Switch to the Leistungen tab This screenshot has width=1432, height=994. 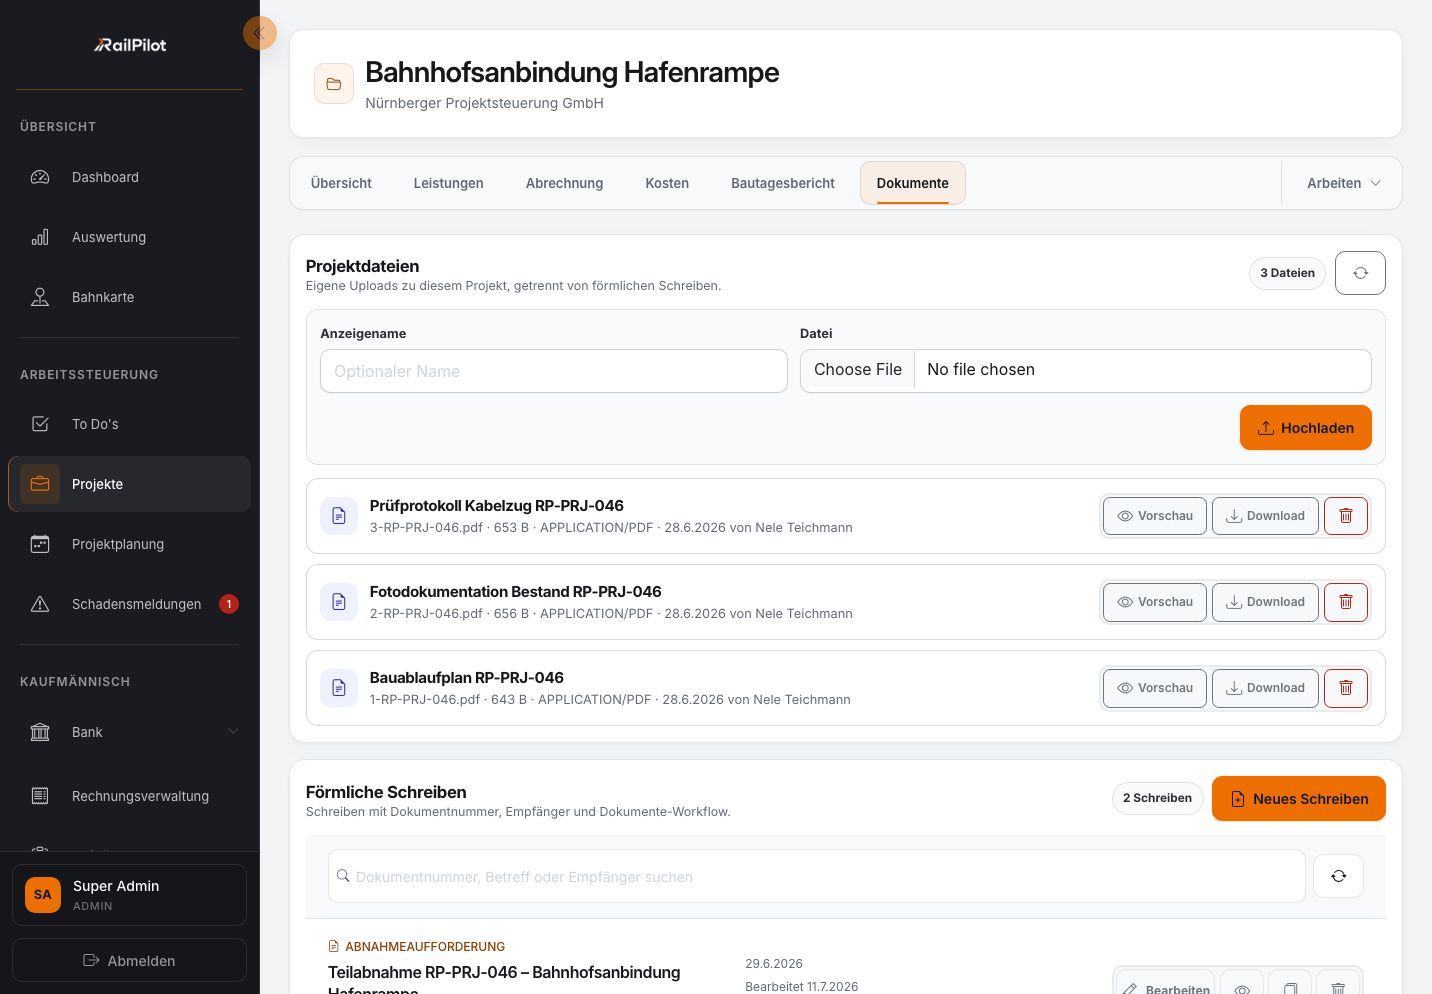click(448, 183)
